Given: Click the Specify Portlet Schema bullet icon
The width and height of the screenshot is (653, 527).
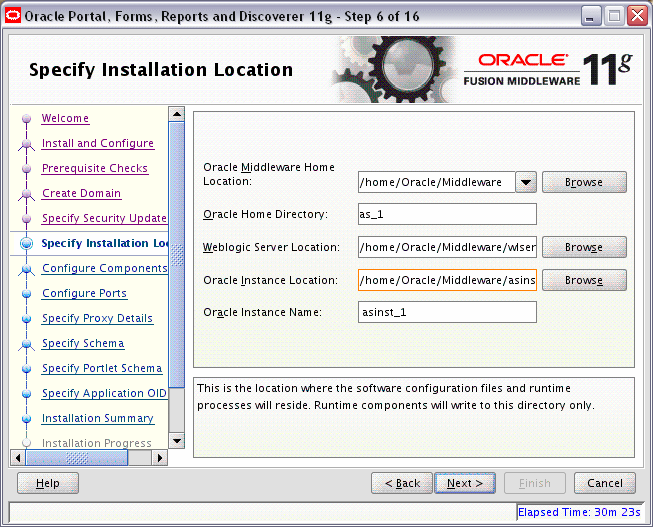Looking at the screenshot, I should point(27,369).
